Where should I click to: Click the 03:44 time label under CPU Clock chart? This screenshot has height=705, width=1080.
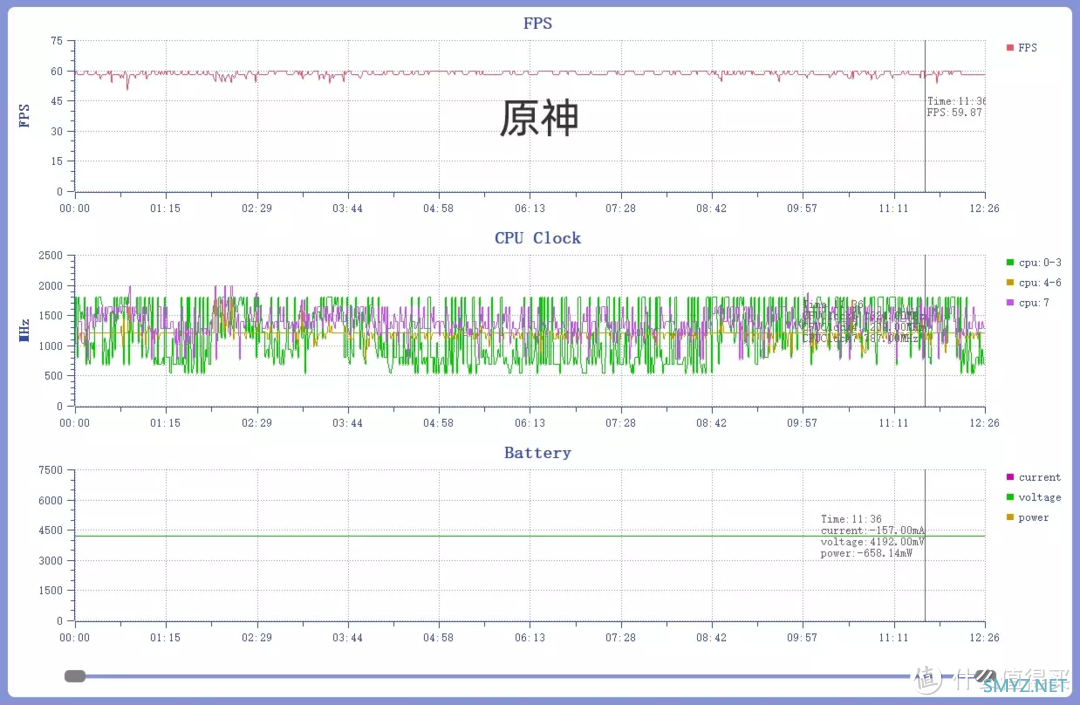point(347,423)
